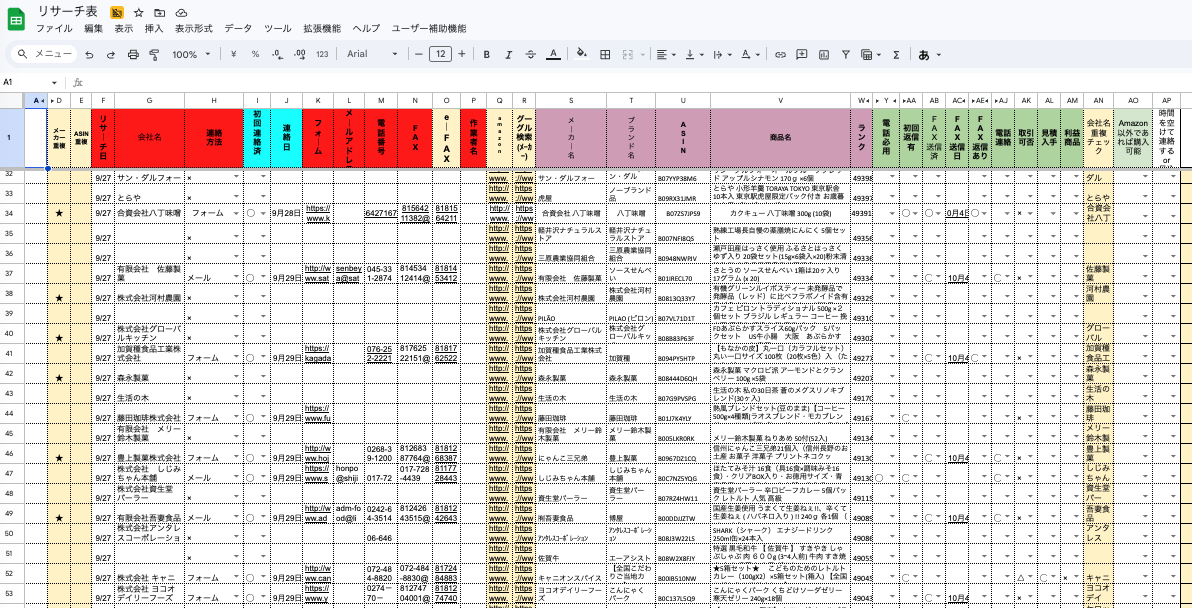Open the Google Sheets home icon
This screenshot has width=1192, height=608.
point(16,19)
